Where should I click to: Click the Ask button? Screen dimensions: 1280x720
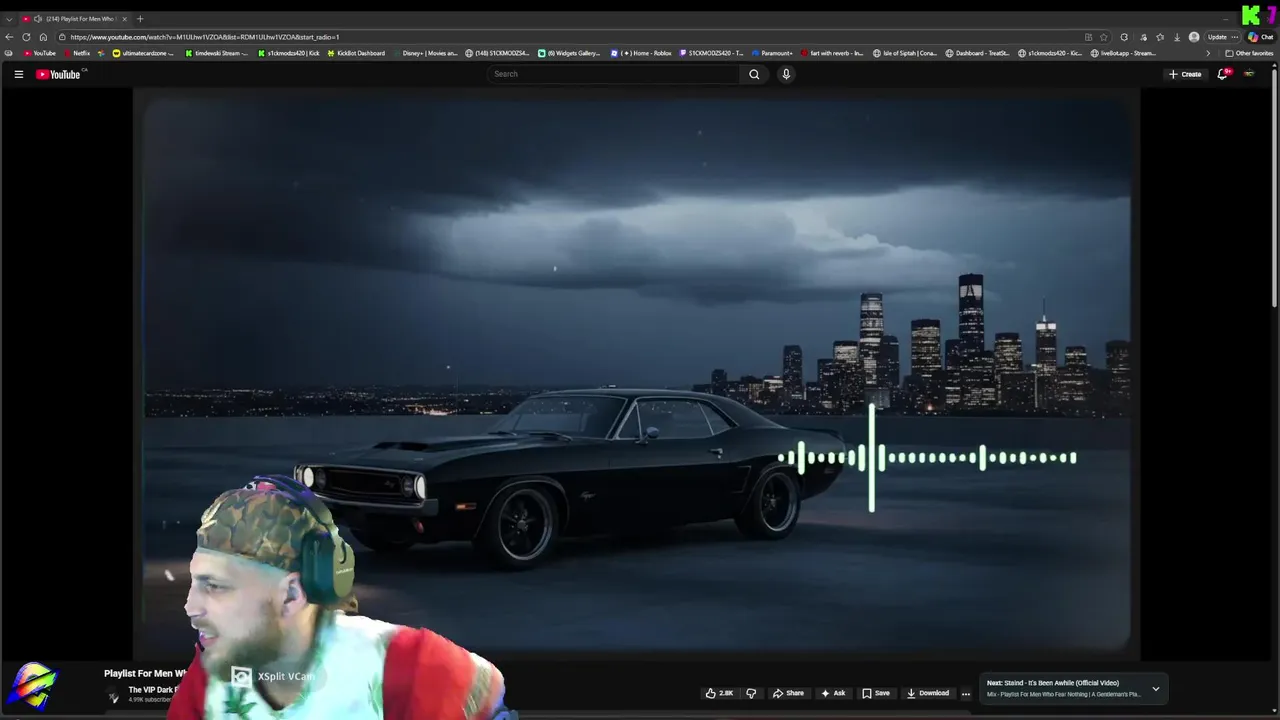coord(833,693)
